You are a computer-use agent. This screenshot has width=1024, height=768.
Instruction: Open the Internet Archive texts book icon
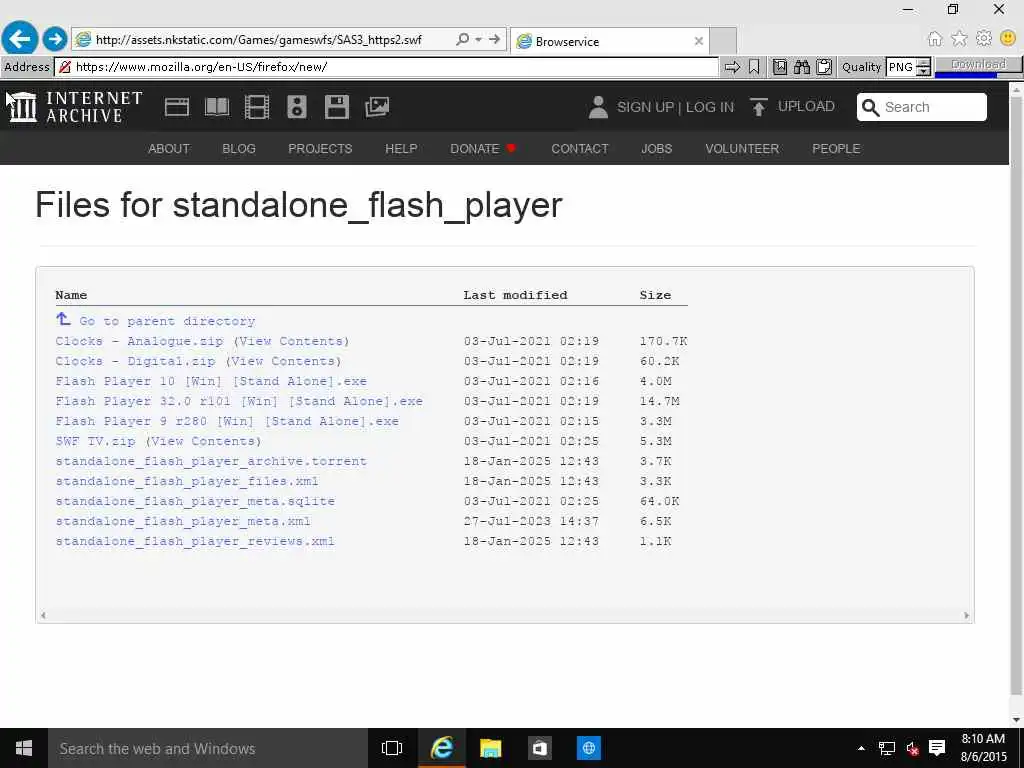point(217,107)
